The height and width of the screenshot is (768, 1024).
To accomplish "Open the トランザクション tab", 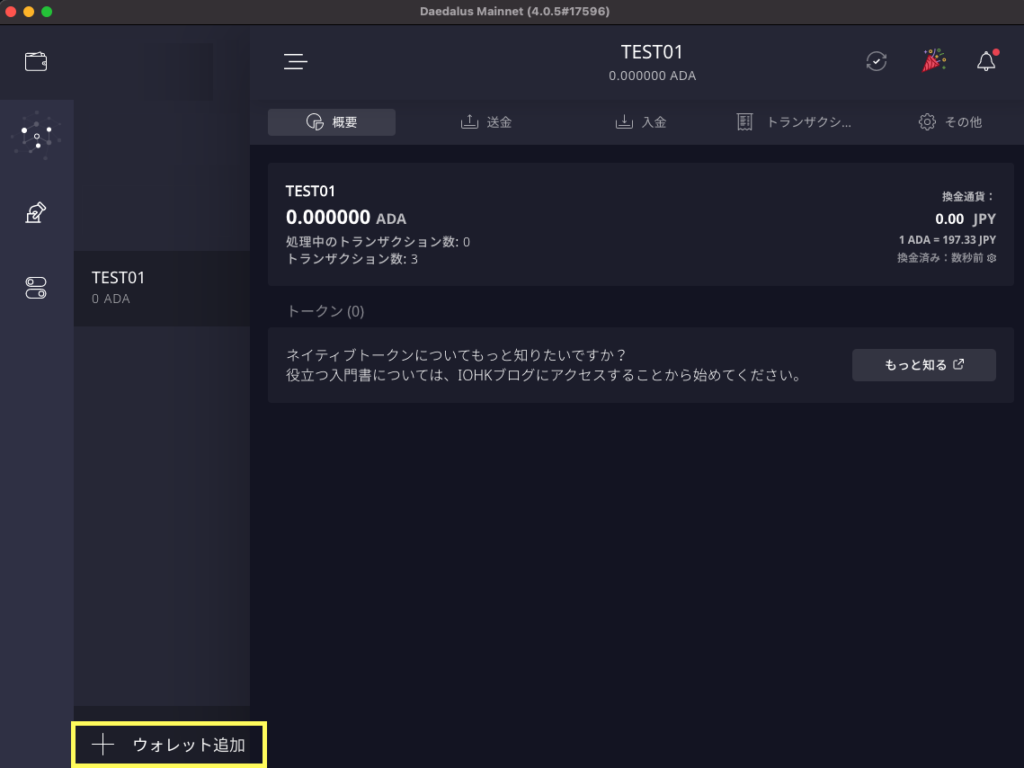I will (795, 122).
